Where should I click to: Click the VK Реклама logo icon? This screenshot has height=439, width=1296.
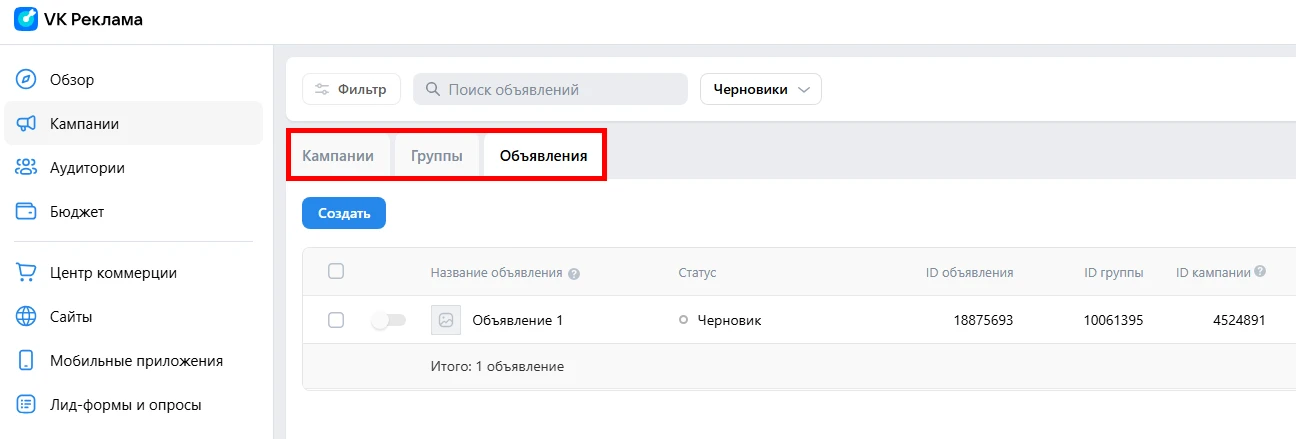pos(26,19)
